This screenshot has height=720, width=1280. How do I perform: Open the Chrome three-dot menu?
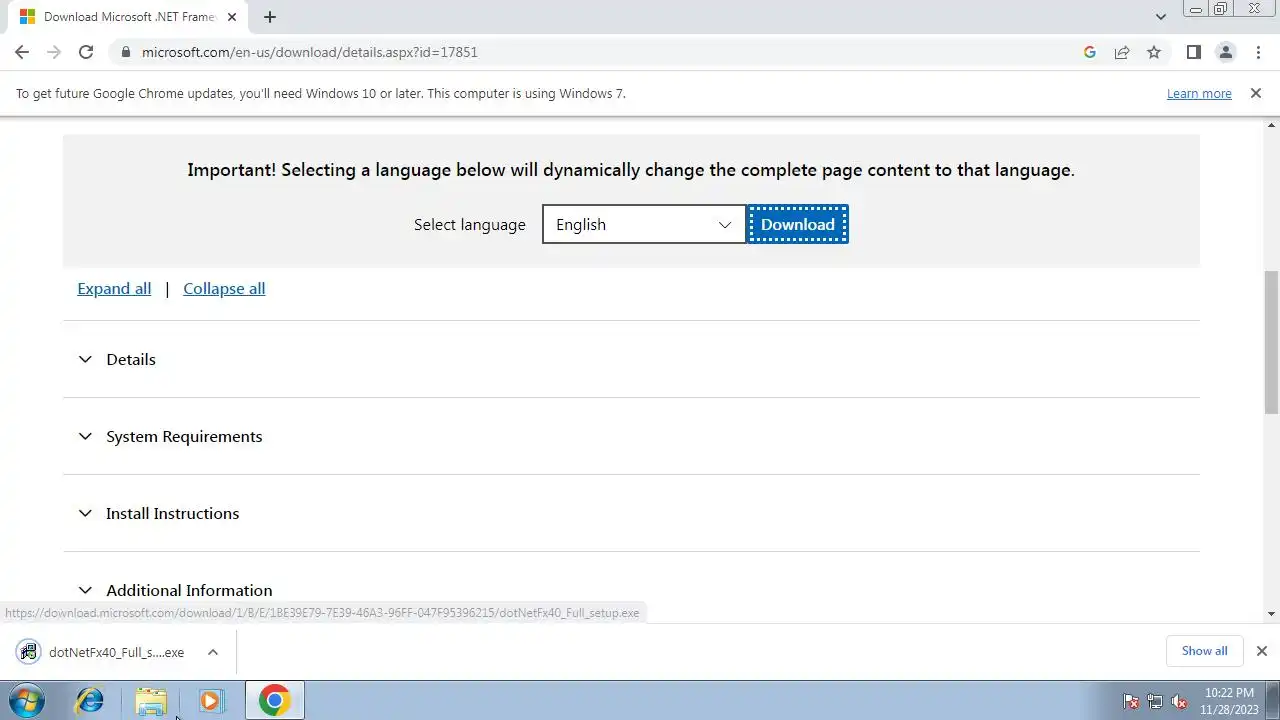click(1257, 52)
